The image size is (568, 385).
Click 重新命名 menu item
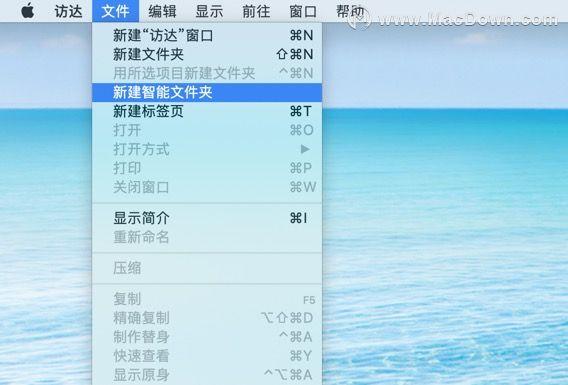(x=207, y=237)
